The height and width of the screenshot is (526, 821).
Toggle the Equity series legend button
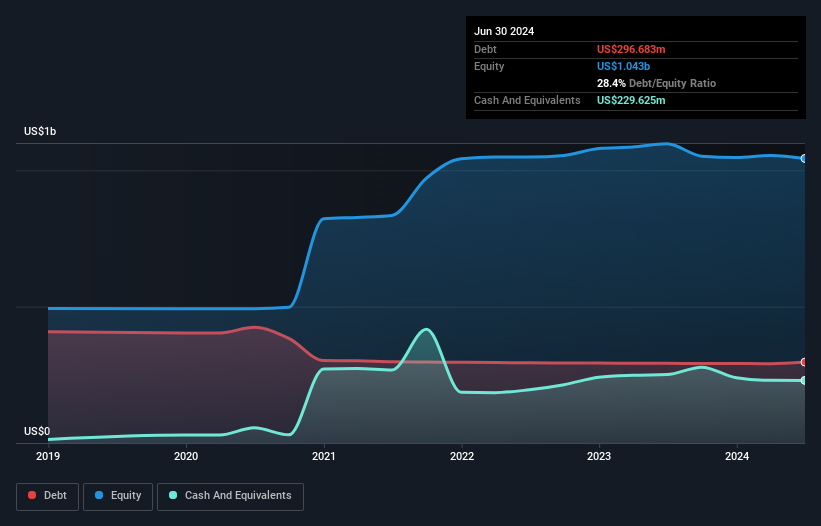click(118, 496)
